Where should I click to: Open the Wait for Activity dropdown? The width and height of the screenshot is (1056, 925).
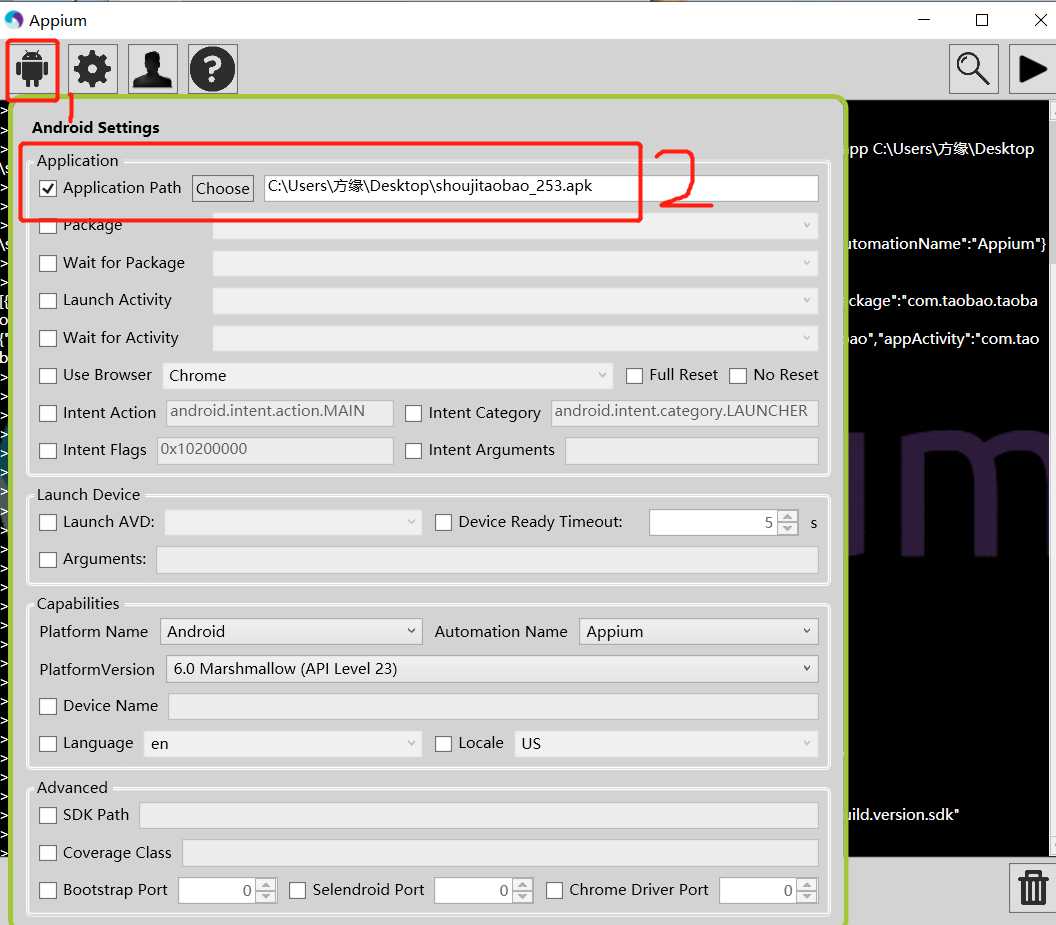515,338
